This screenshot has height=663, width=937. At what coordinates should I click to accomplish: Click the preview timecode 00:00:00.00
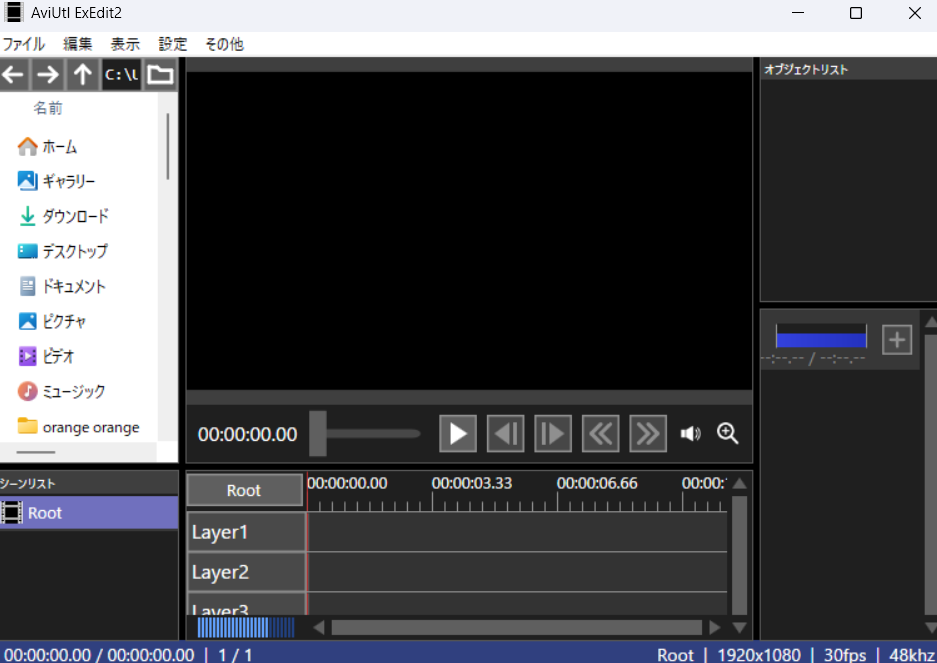(247, 434)
